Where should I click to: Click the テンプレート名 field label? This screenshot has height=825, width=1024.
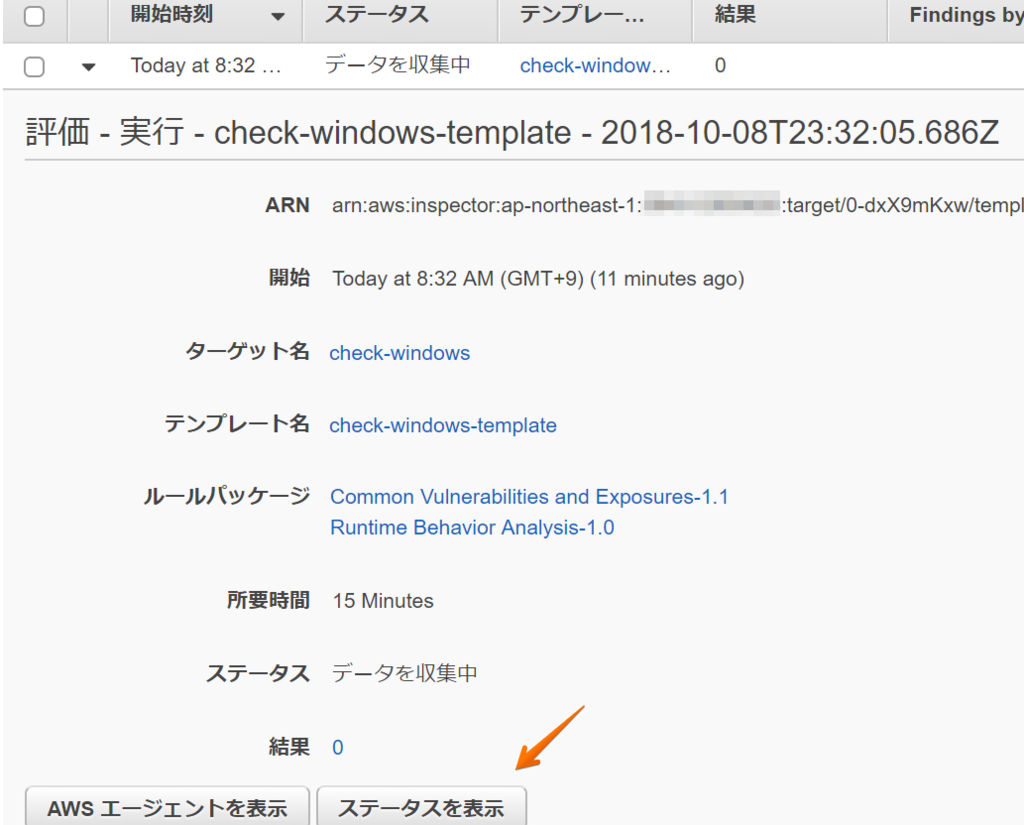coord(237,424)
